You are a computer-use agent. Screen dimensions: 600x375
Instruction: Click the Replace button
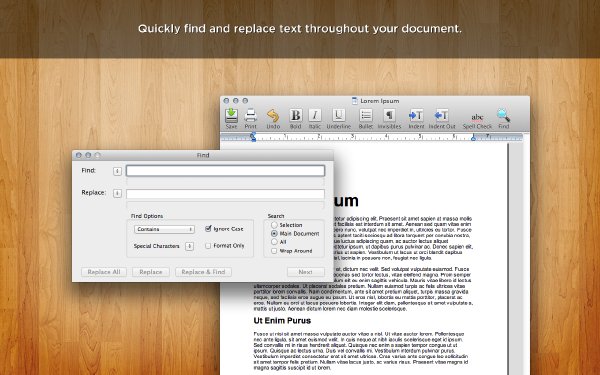[151, 272]
